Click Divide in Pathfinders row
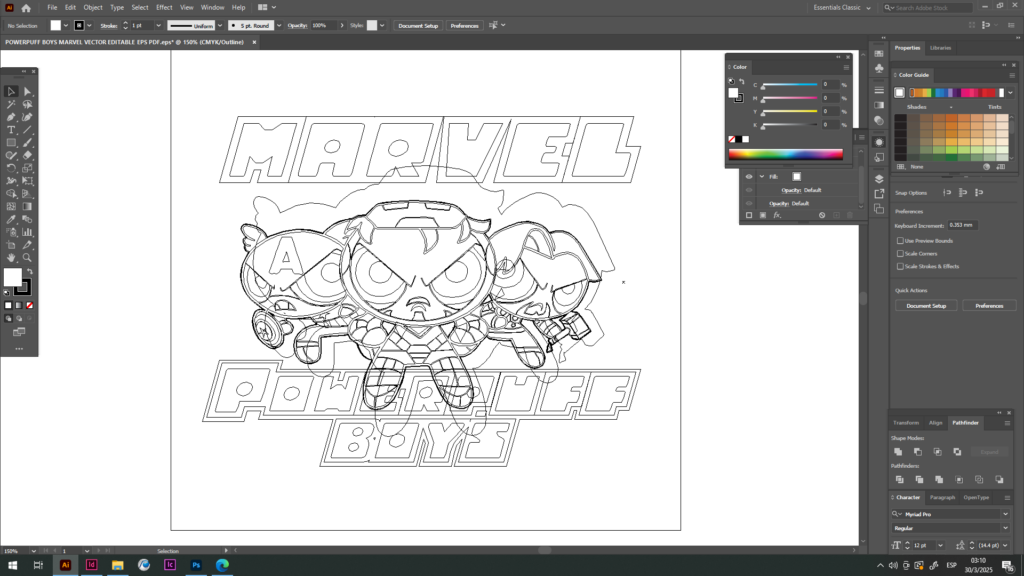The height and width of the screenshot is (576, 1024). coord(899,479)
